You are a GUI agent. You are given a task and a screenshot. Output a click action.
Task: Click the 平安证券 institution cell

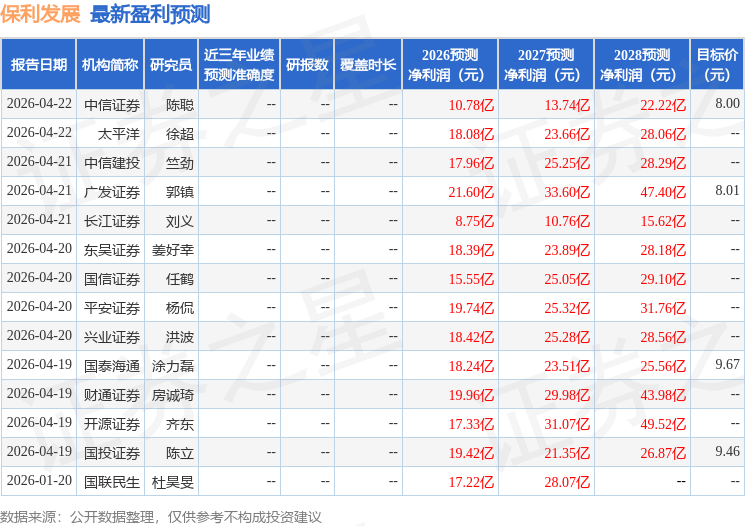click(x=112, y=308)
